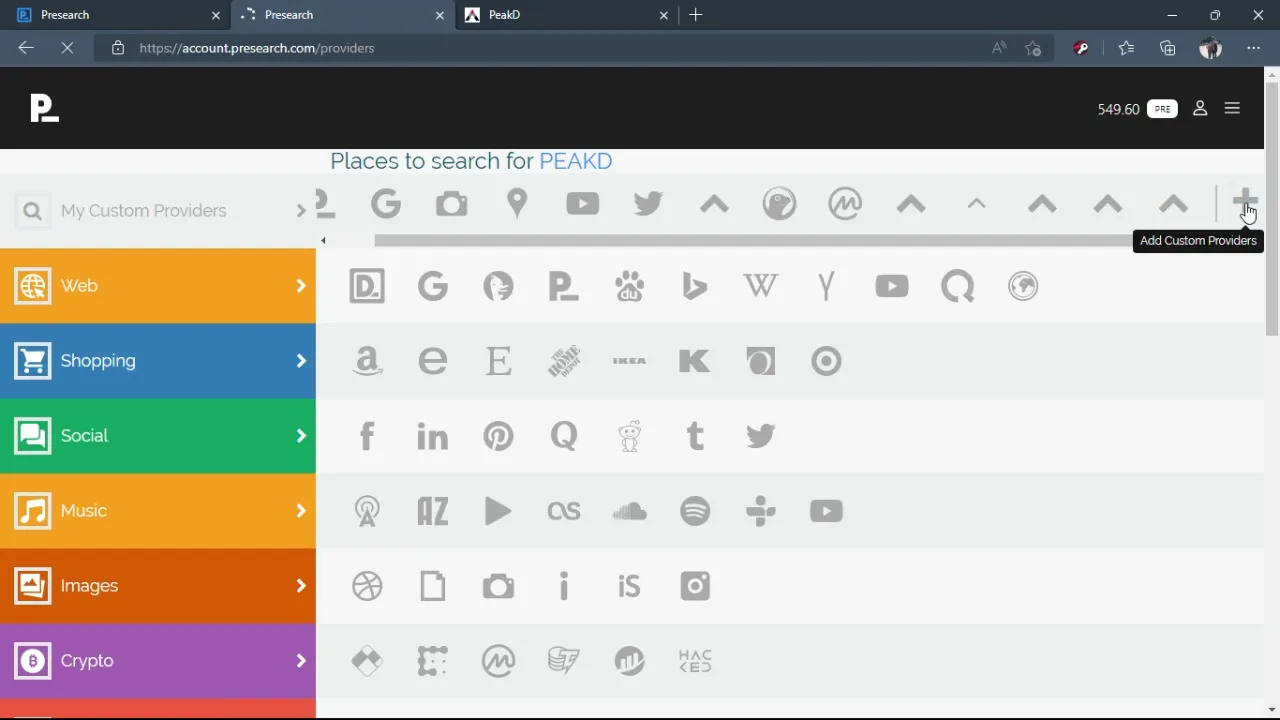Click the Dribbble icon in Images row
1280x720 pixels.
click(367, 586)
